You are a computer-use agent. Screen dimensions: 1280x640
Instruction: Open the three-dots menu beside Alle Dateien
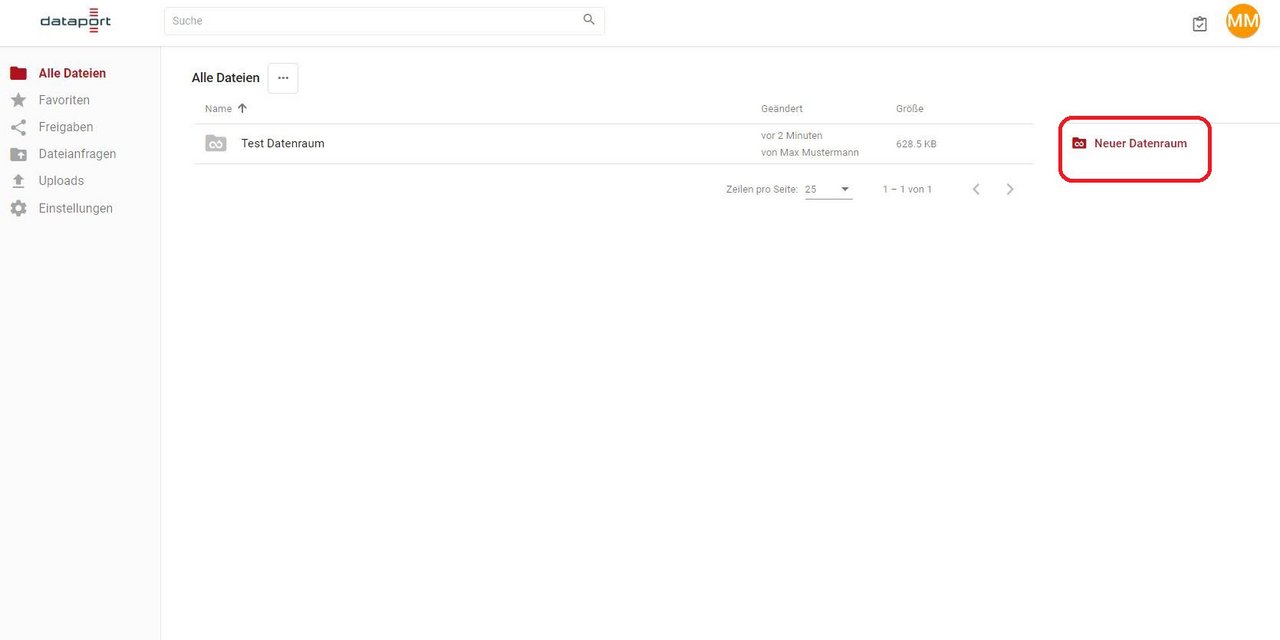point(283,78)
